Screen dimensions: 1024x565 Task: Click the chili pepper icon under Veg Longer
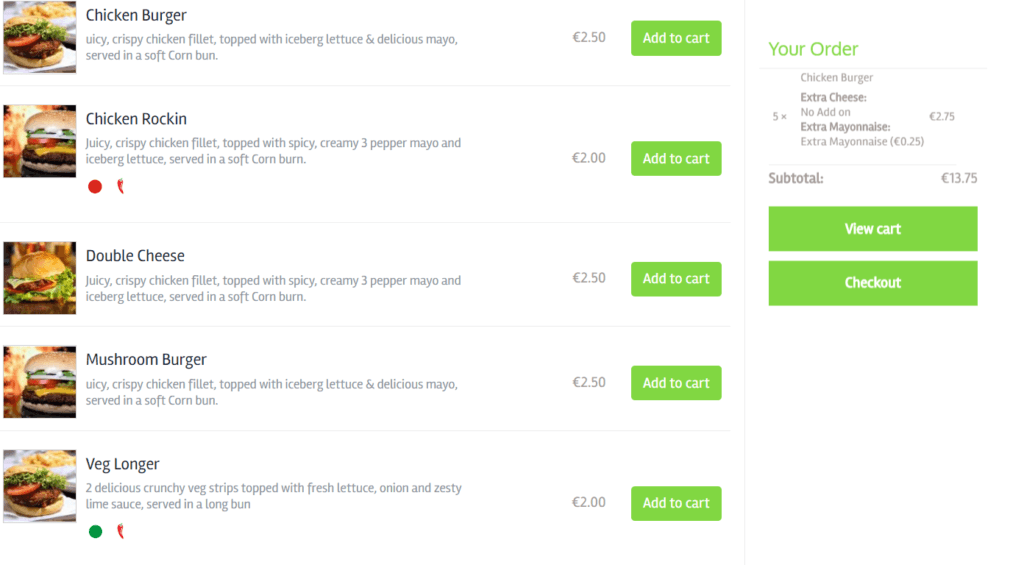click(121, 531)
